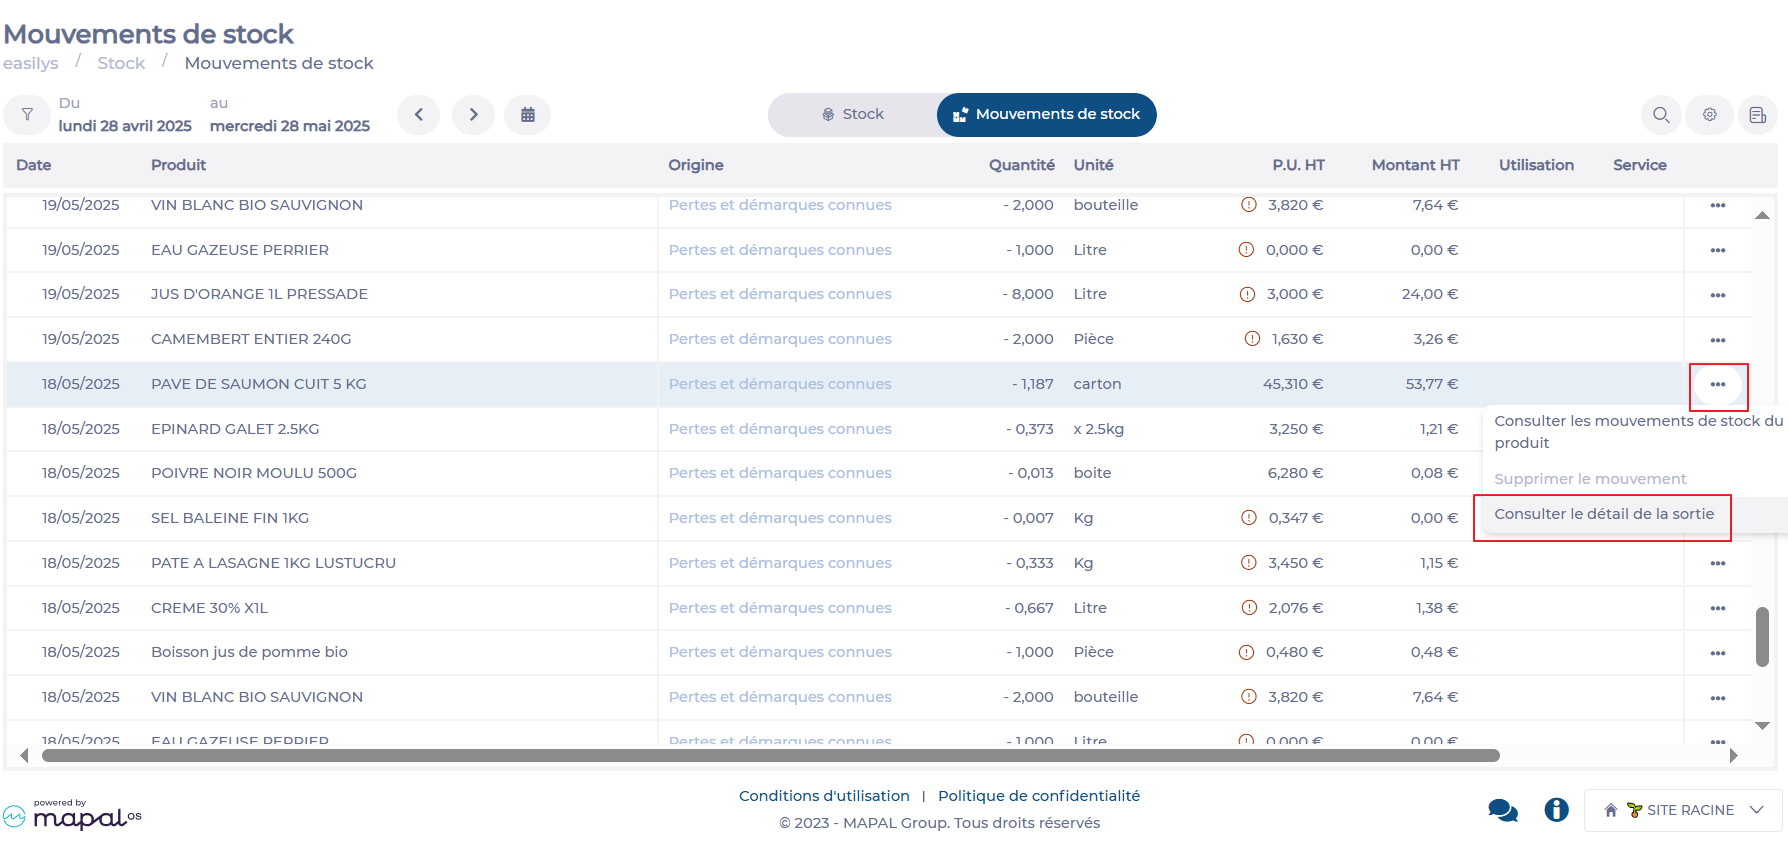The height and width of the screenshot is (849, 1788).
Task: Select the EAU GAZEUSE PERRIER 19/05/2025 cell
Action: click(240, 250)
